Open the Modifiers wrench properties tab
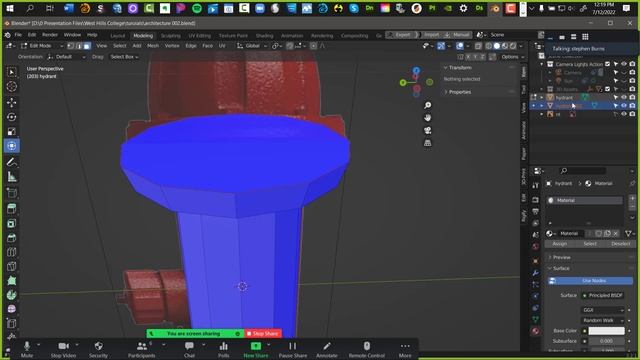Image resolution: width=640 pixels, height=360 pixels. (x=535, y=273)
